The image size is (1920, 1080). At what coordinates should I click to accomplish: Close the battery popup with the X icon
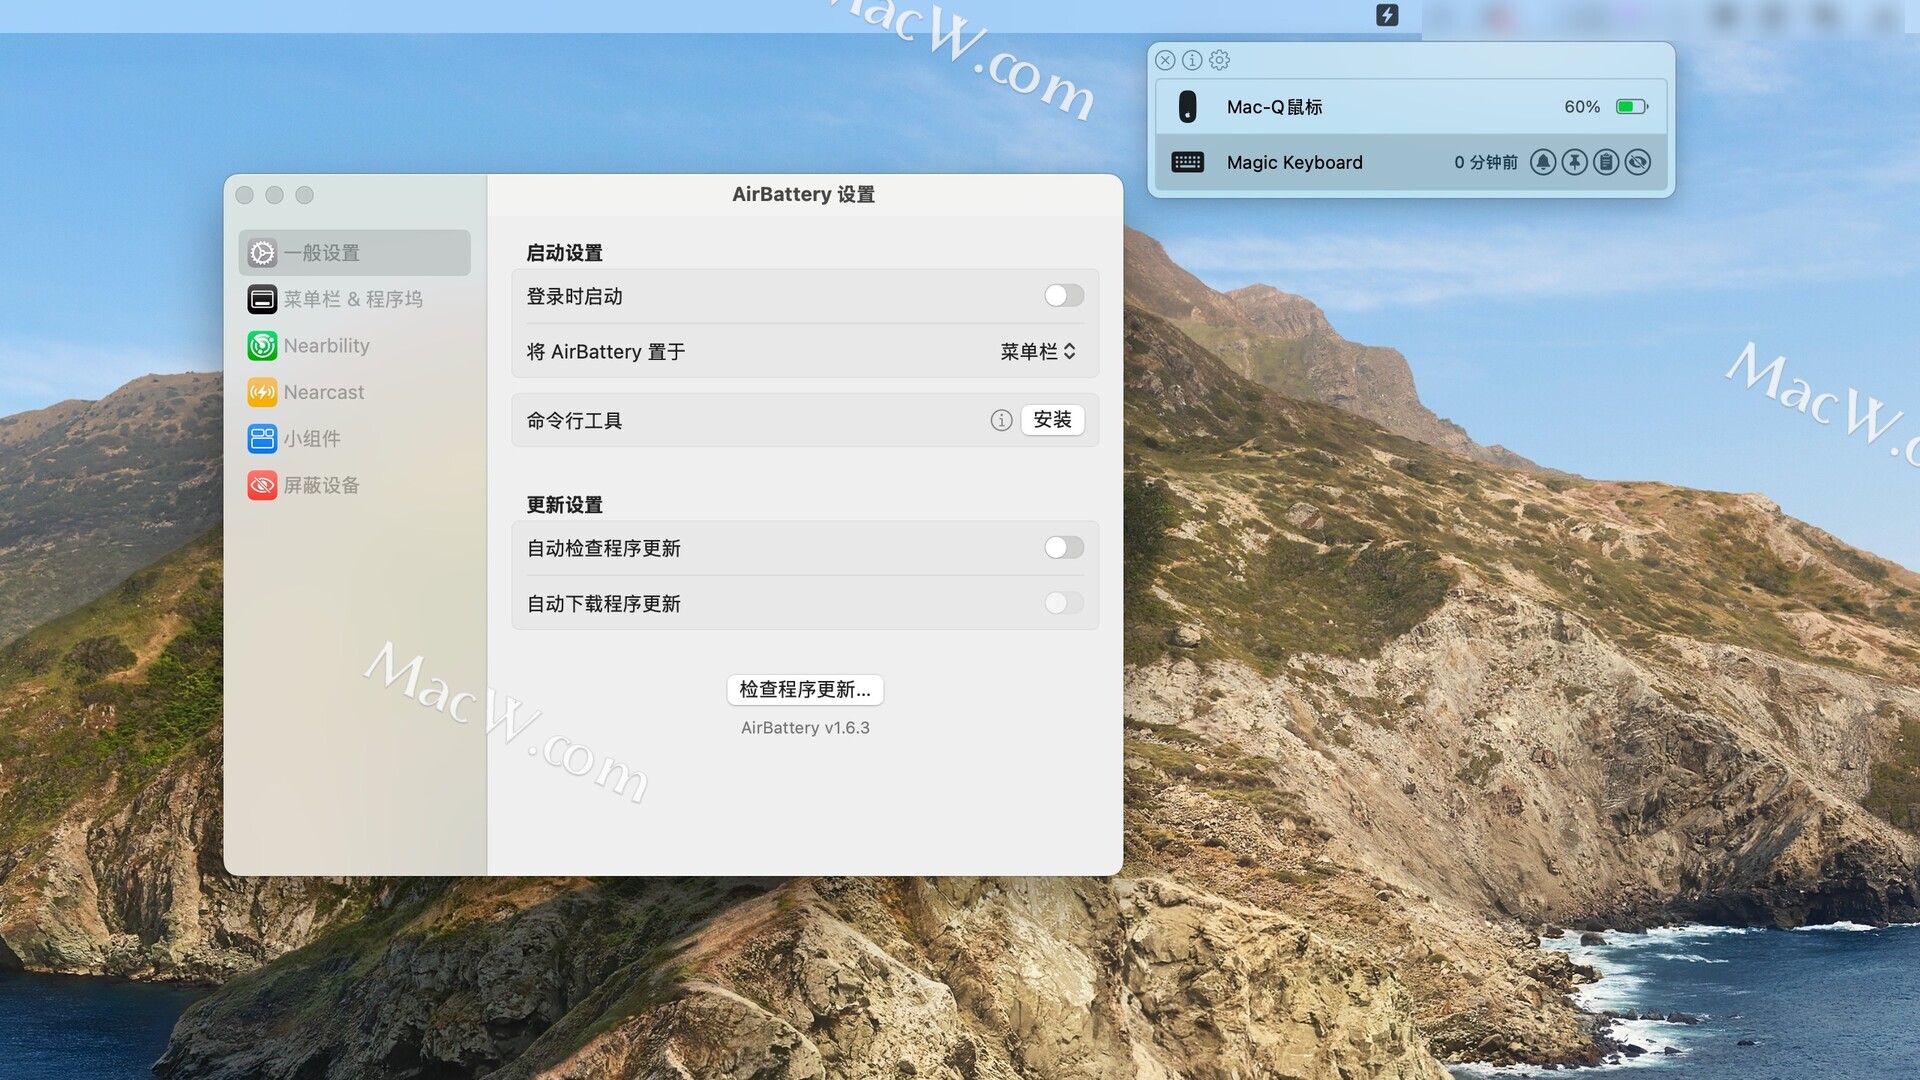click(x=1165, y=60)
